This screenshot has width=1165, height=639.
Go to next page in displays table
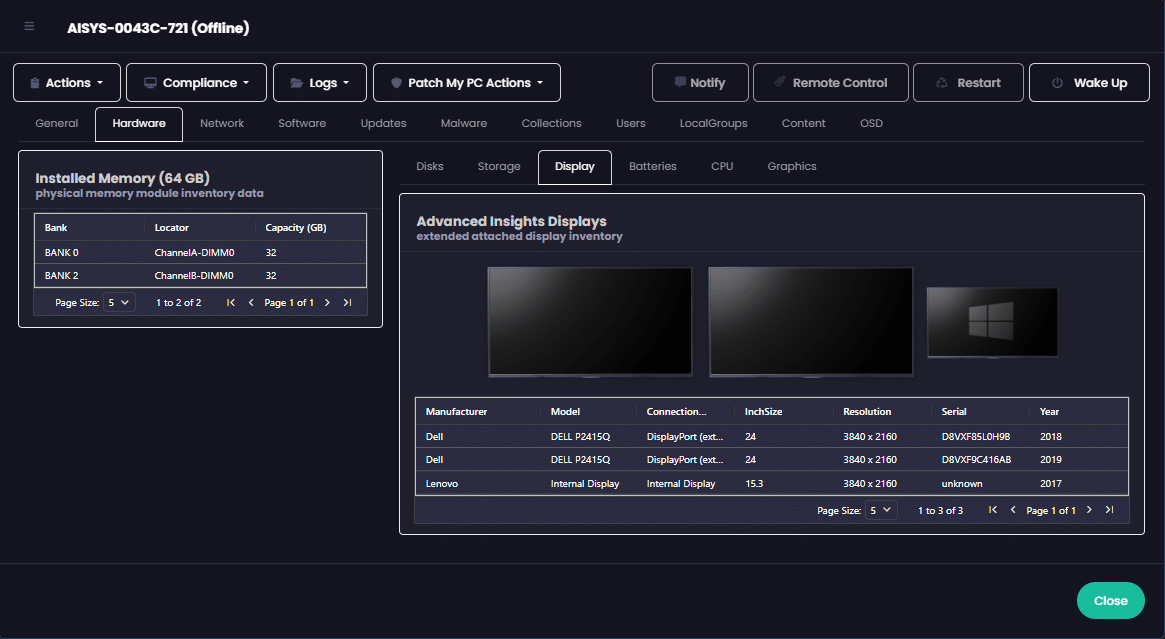click(x=1089, y=510)
